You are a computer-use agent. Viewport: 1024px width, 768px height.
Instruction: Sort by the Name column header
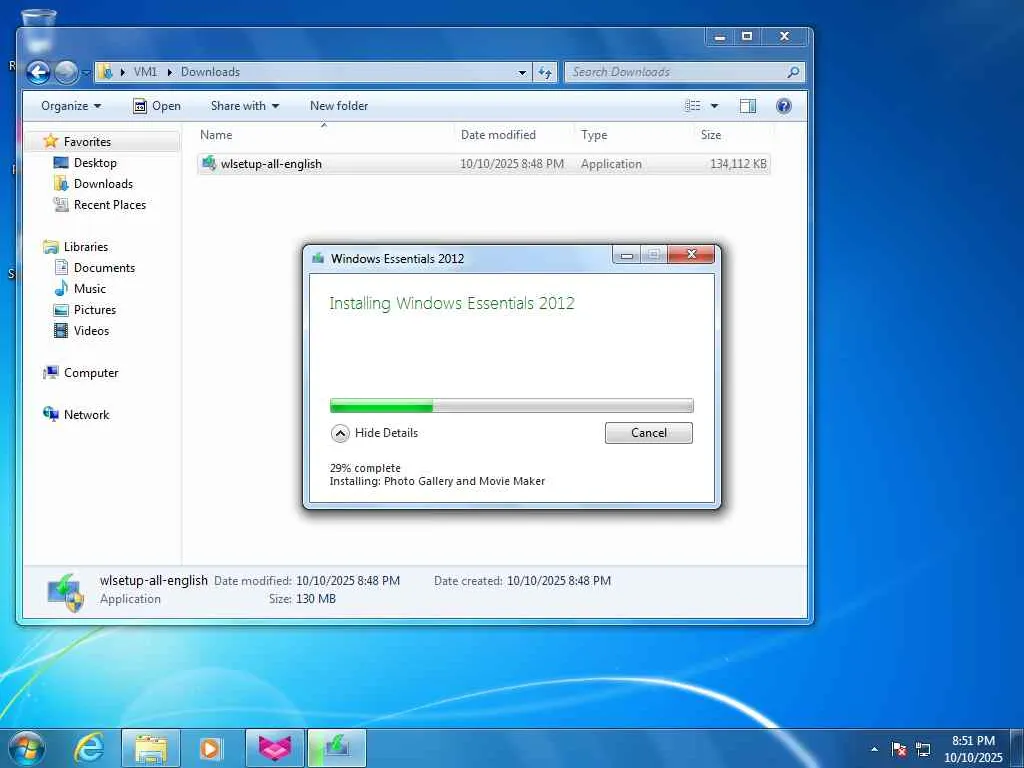216,135
